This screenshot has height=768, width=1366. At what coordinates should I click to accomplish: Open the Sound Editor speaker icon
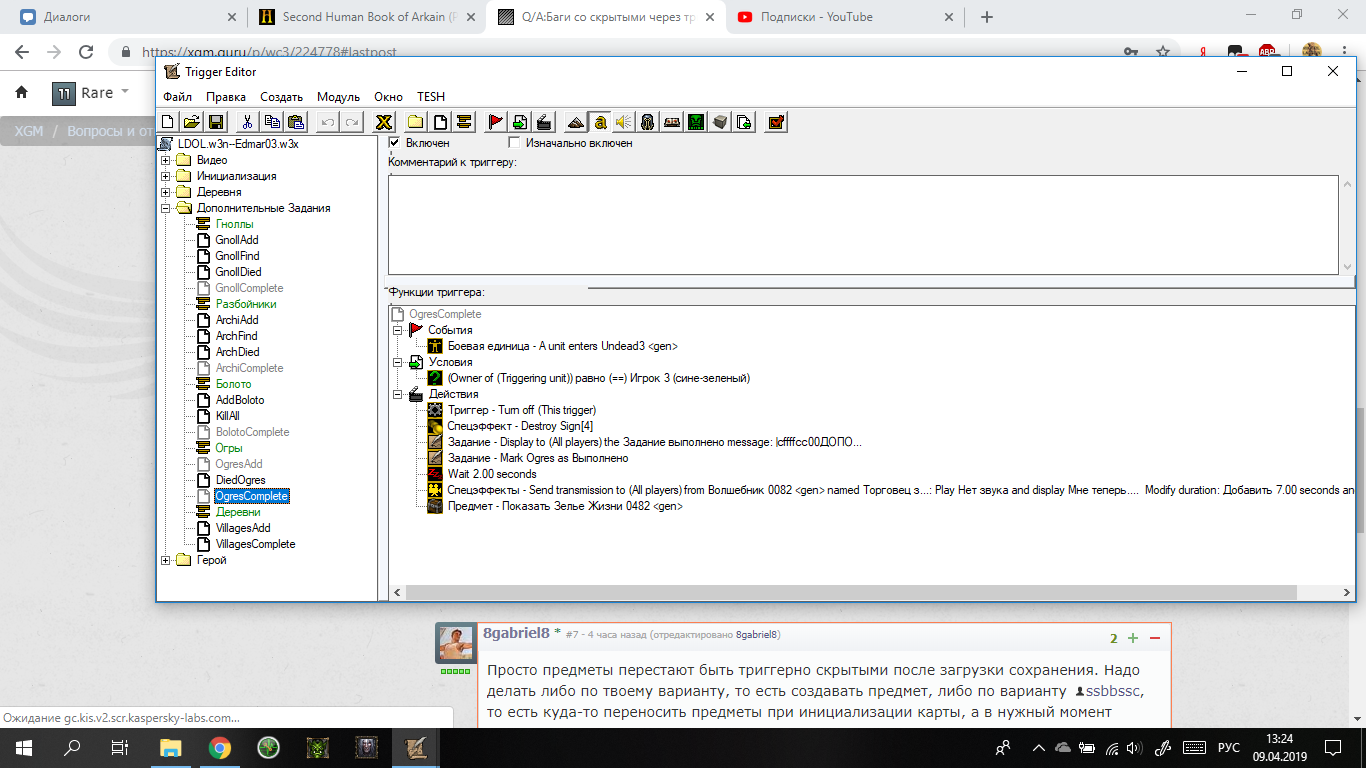pyautogui.click(x=624, y=122)
